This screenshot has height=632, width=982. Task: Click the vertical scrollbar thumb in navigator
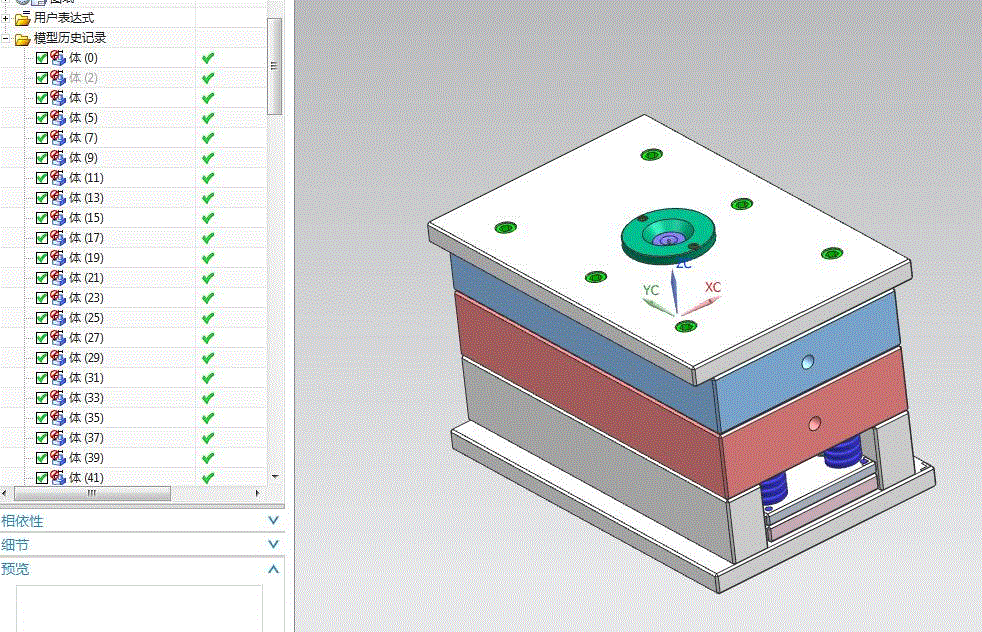pyautogui.click(x=274, y=66)
